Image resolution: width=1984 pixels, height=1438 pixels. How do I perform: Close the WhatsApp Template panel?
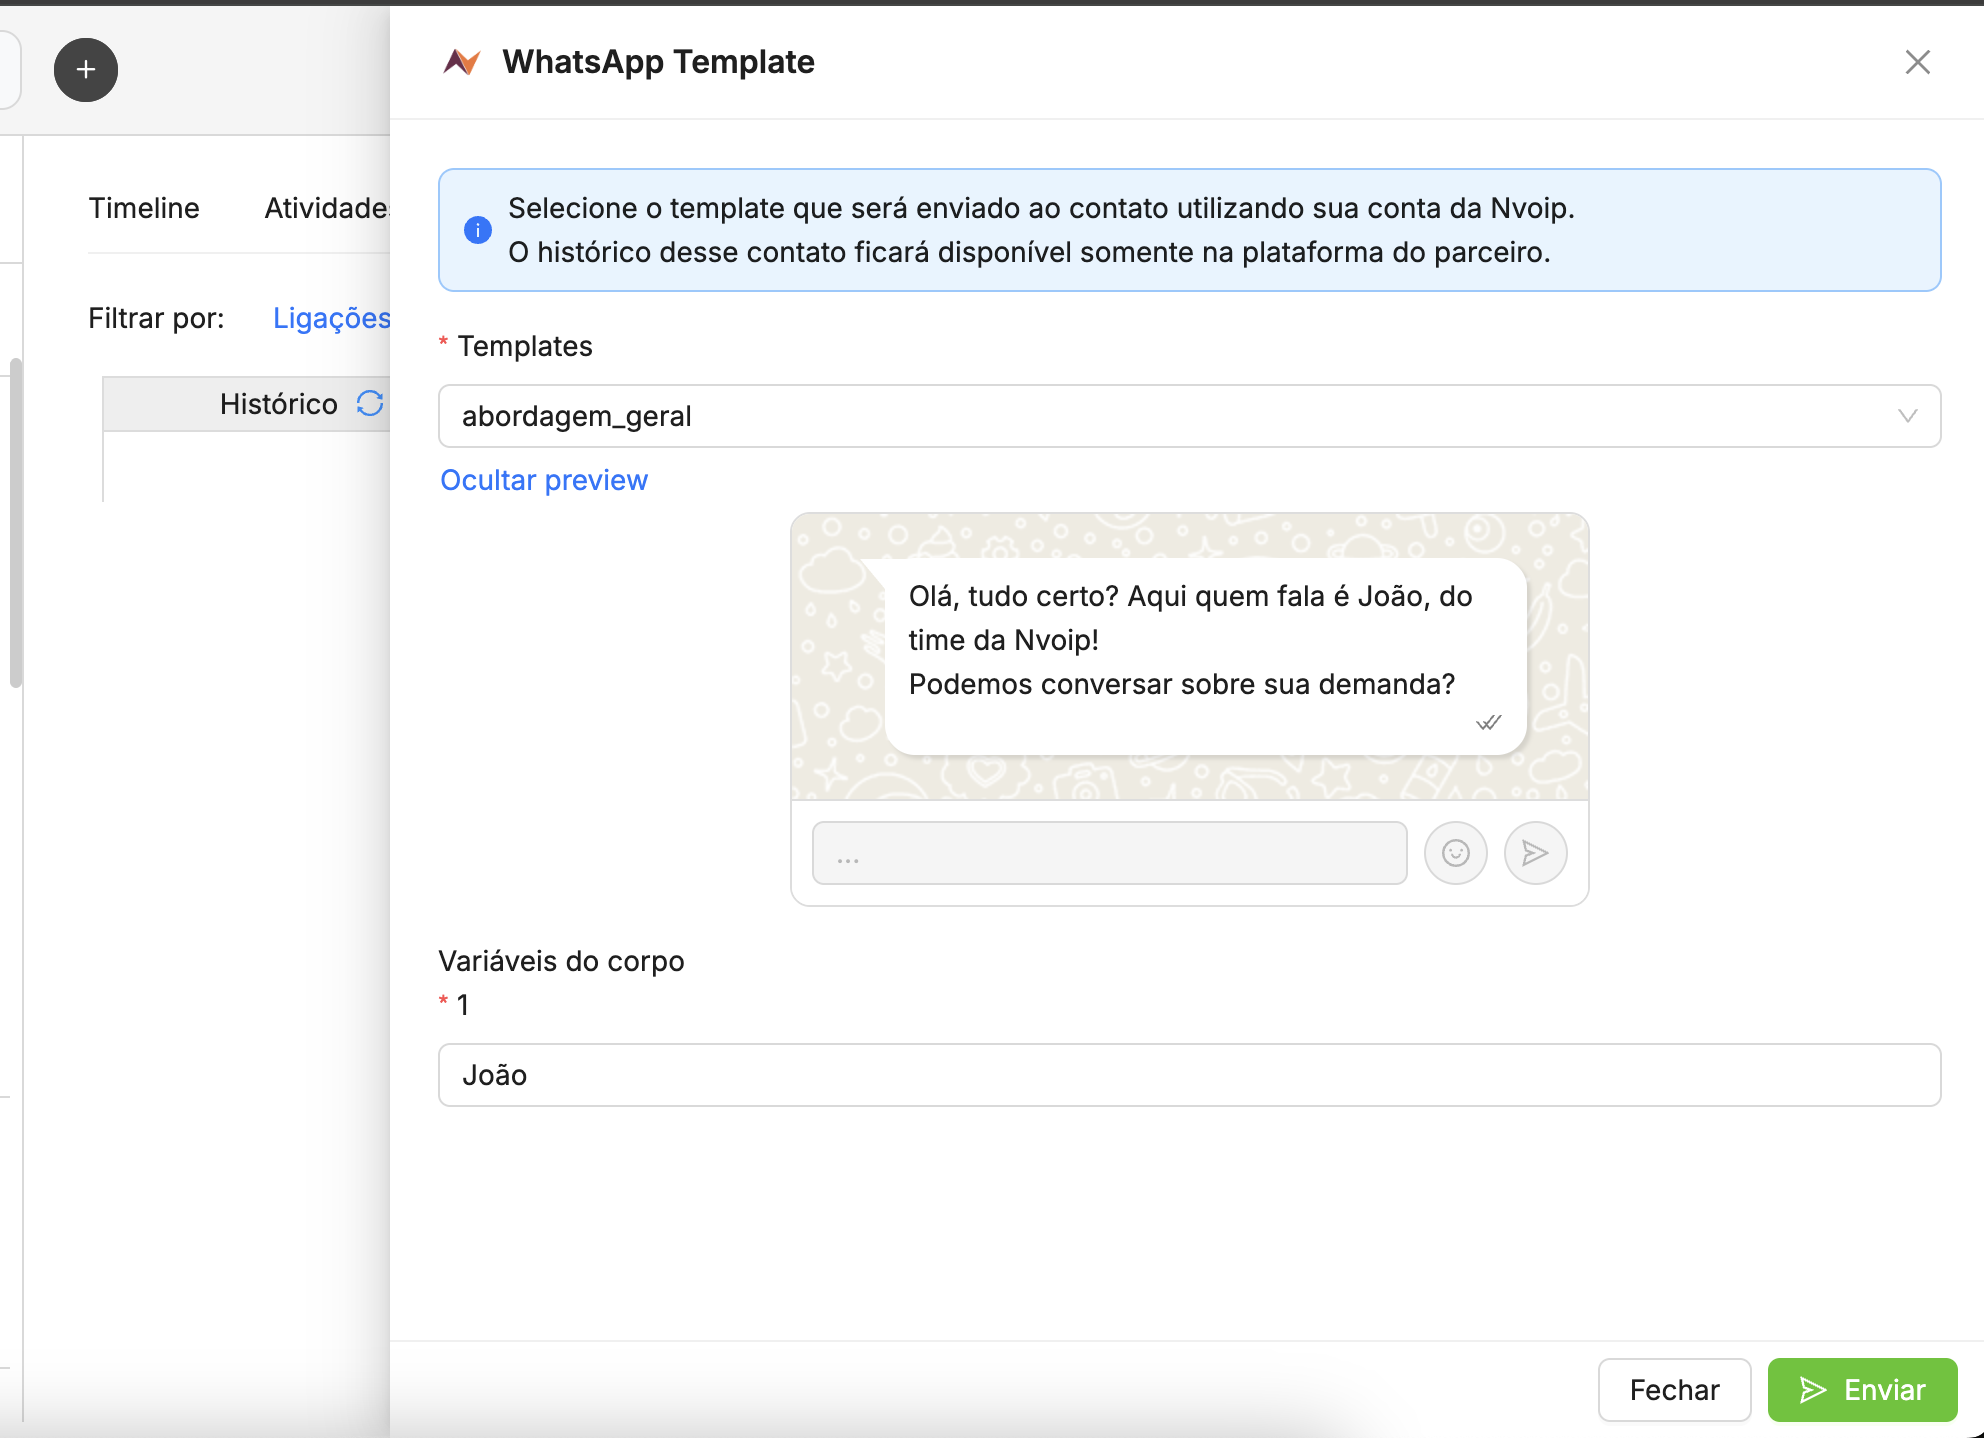(x=1917, y=62)
